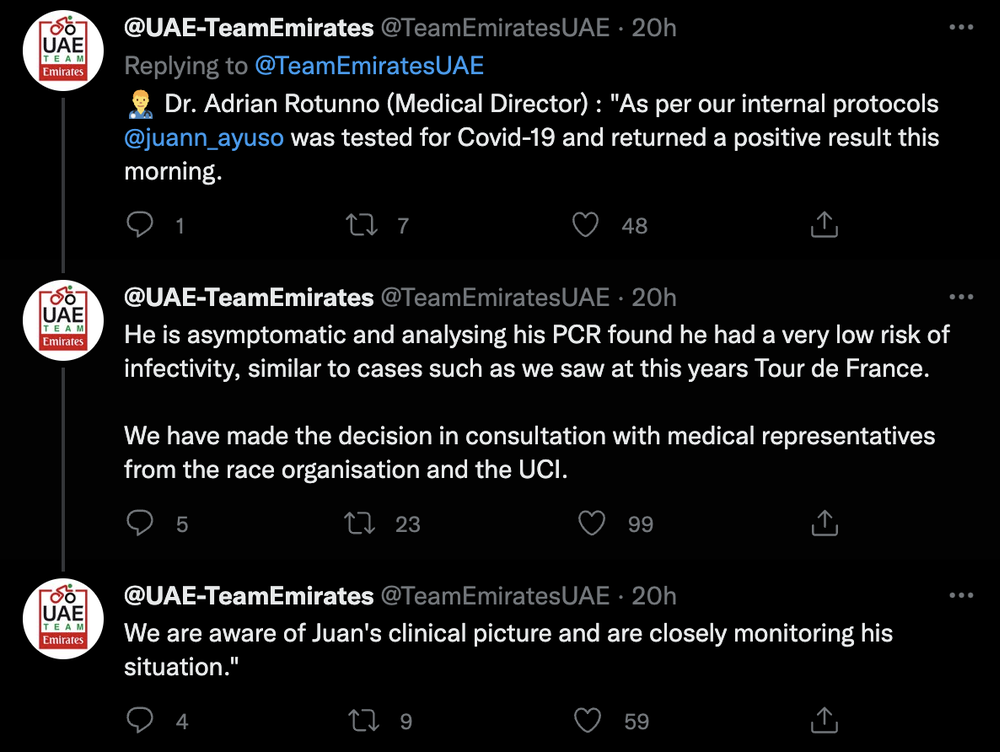This screenshot has height=752, width=1000.
Task: Like the tweet with 99 likes
Action: [x=591, y=523]
